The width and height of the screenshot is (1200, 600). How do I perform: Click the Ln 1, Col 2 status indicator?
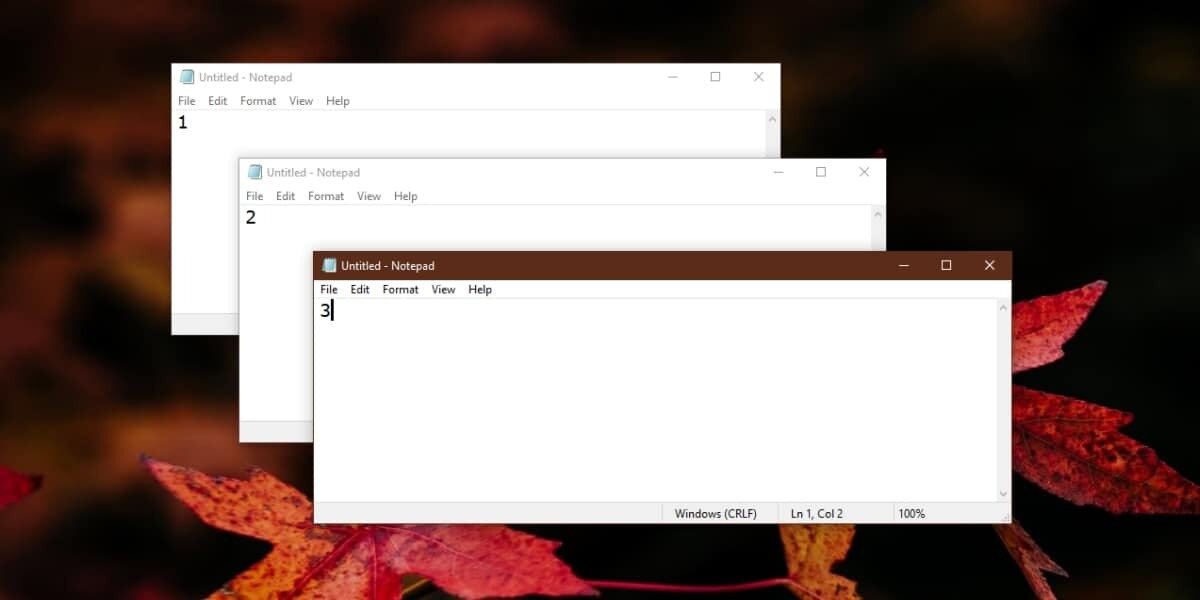pos(817,513)
